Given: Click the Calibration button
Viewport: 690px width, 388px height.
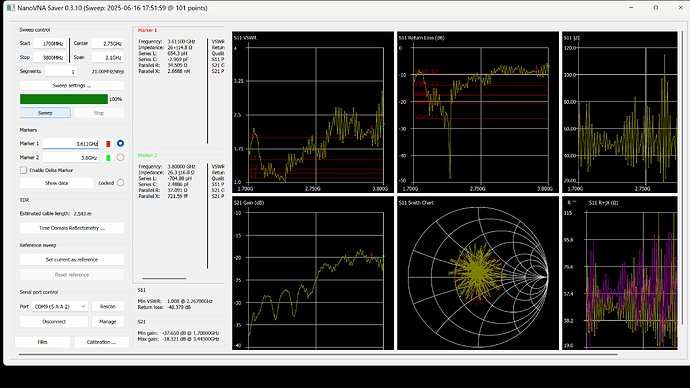Looking at the screenshot, I should pos(101,342).
